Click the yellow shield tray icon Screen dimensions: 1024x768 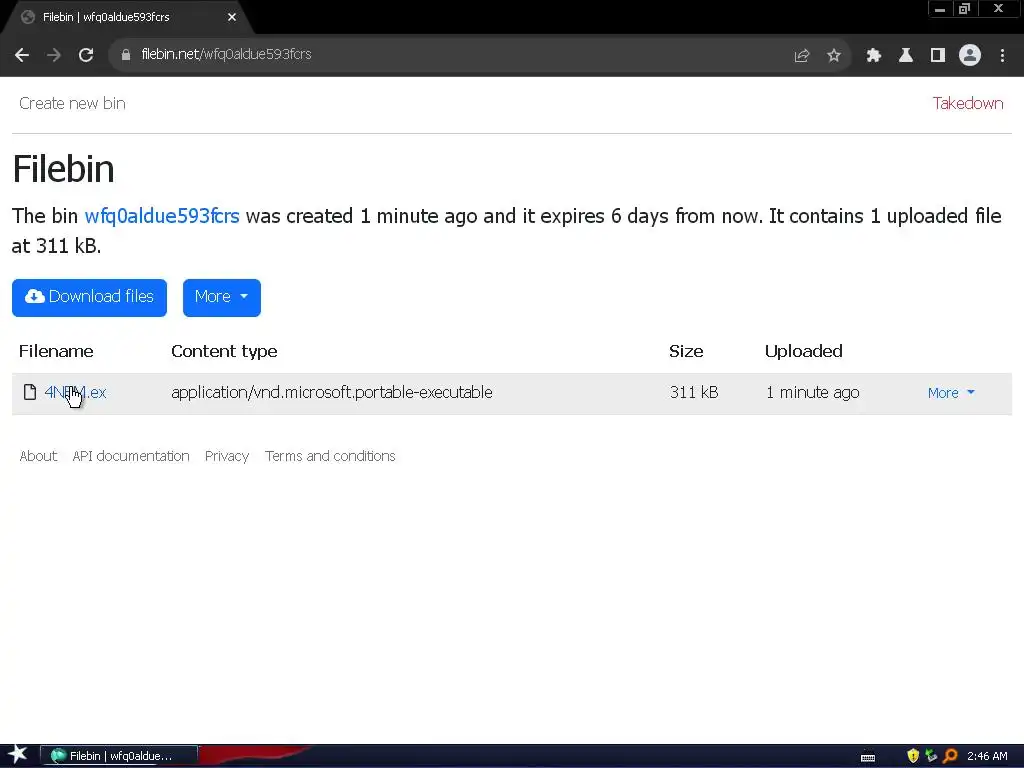913,756
